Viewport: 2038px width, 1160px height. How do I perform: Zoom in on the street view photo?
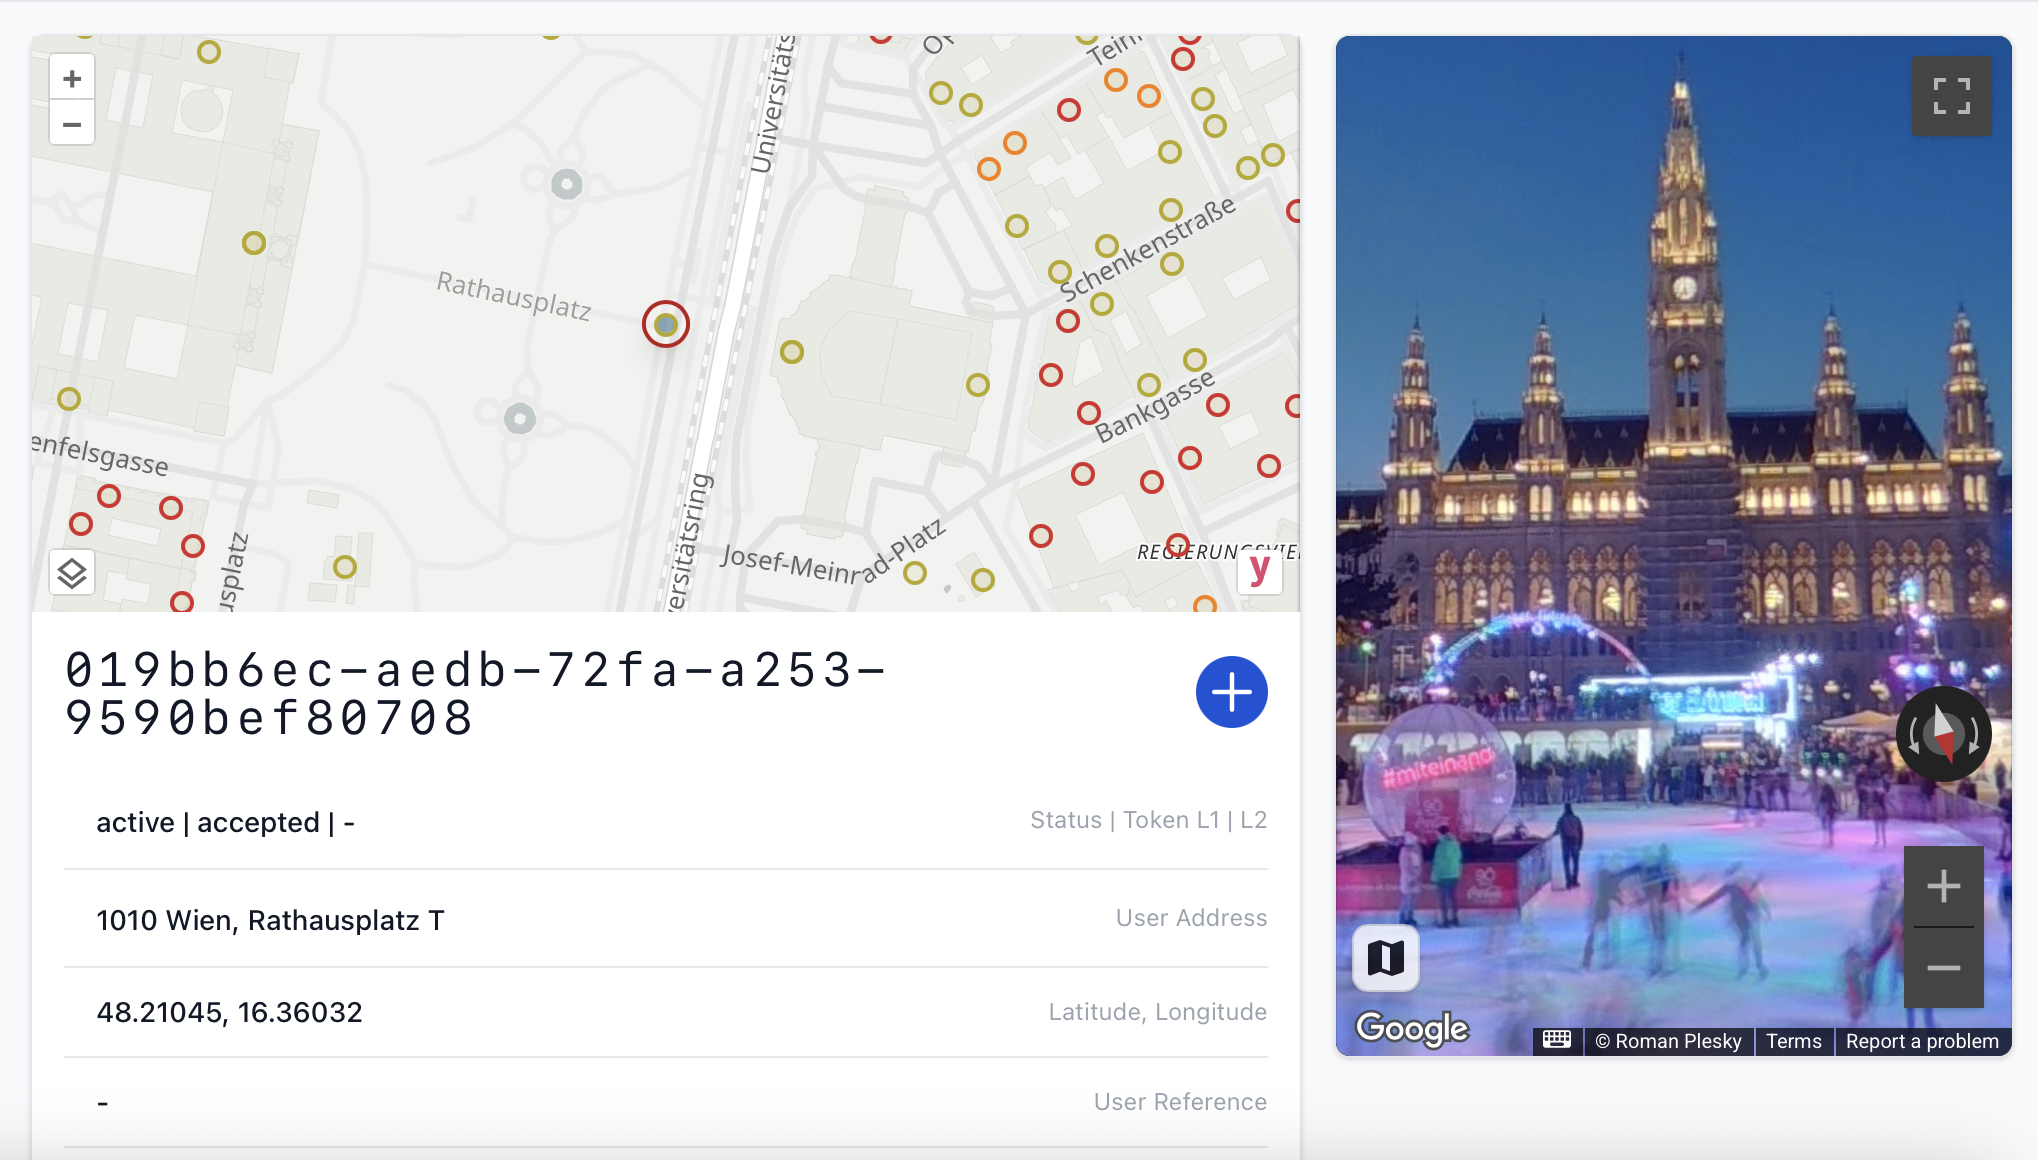[x=1943, y=886]
